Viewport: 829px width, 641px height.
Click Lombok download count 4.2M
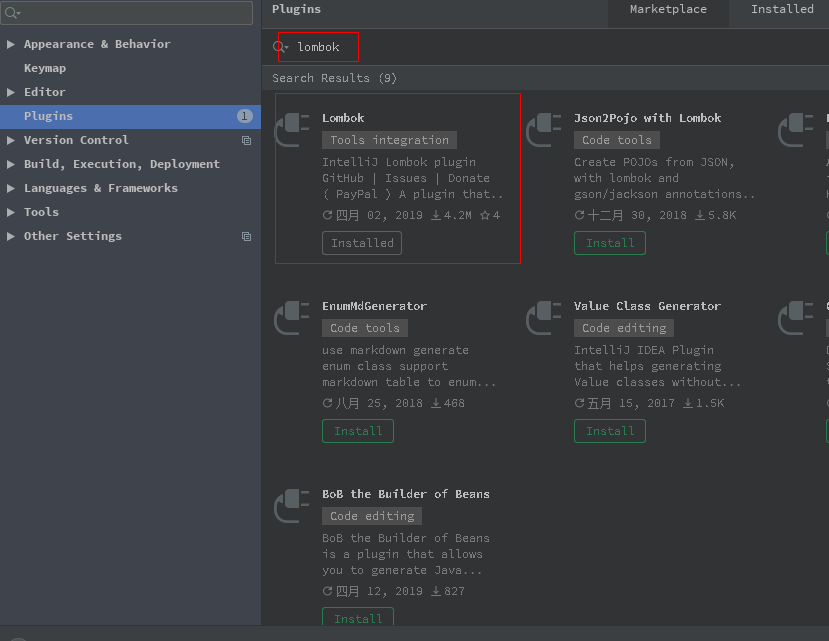point(452,215)
